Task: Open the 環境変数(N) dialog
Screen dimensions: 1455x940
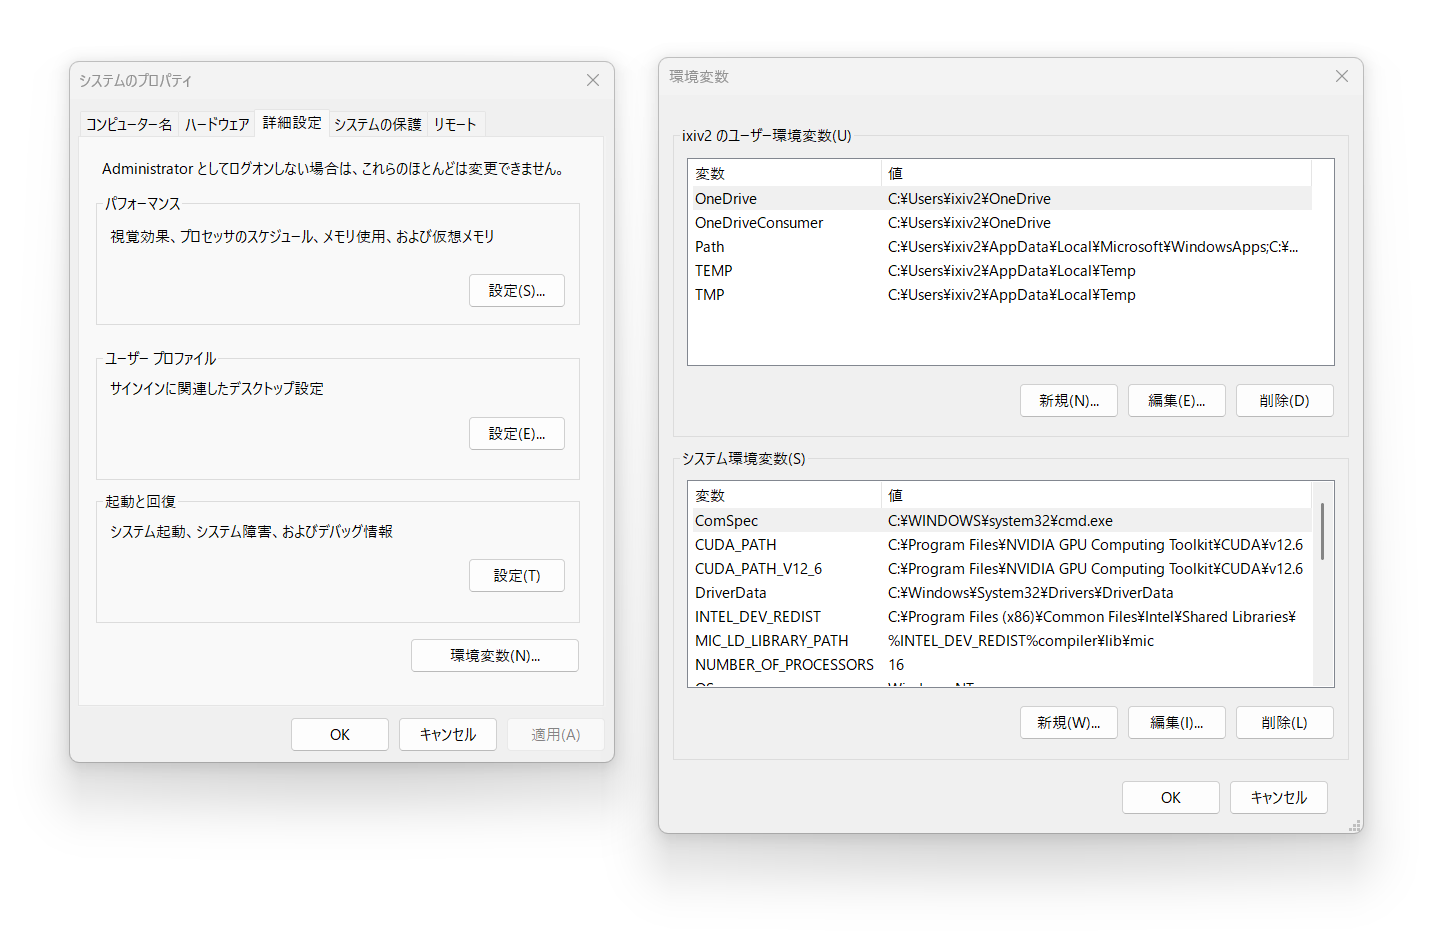Action: [494, 655]
